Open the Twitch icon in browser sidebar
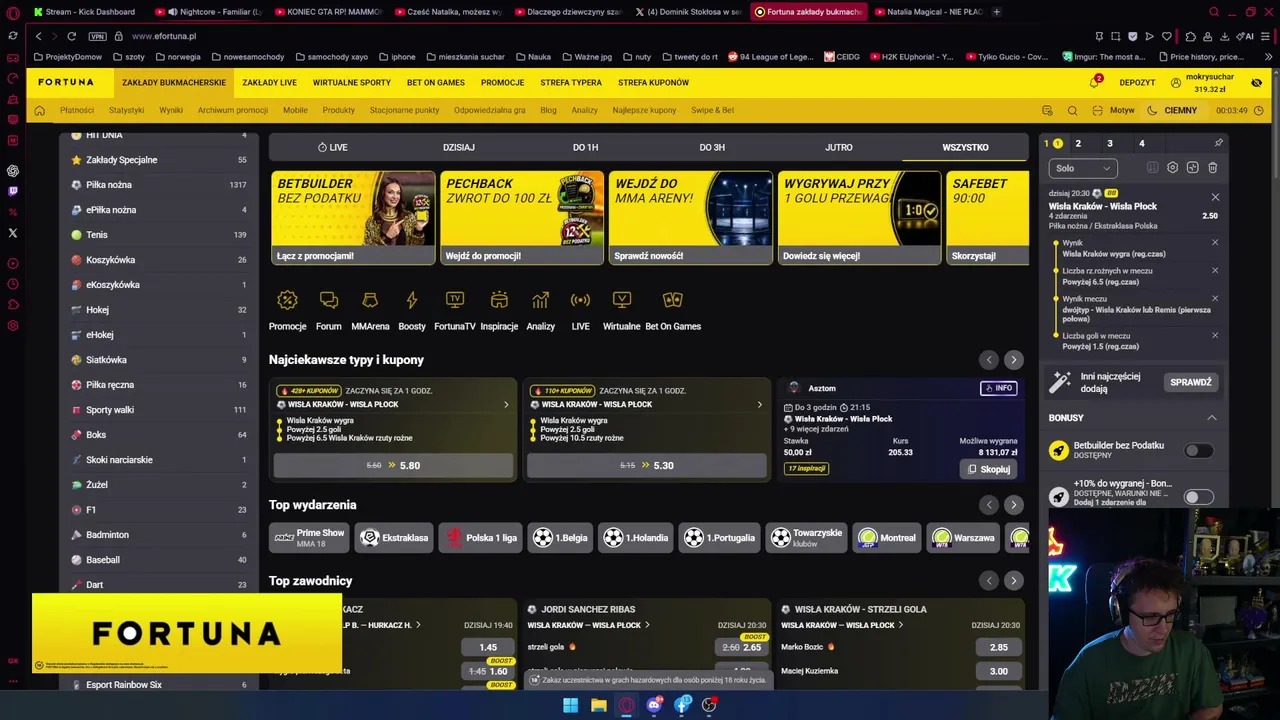Screen dimensions: 1280x720 pyautogui.click(x=13, y=191)
